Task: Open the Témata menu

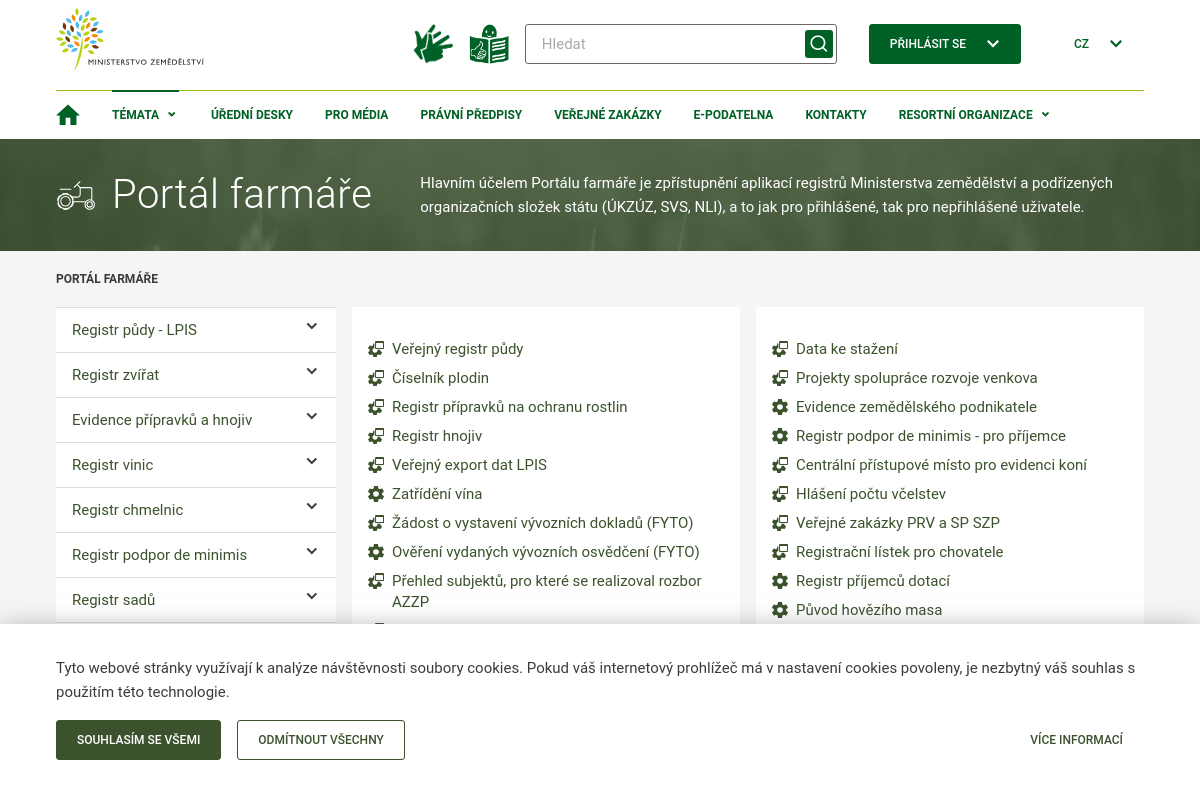Action: pyautogui.click(x=144, y=115)
